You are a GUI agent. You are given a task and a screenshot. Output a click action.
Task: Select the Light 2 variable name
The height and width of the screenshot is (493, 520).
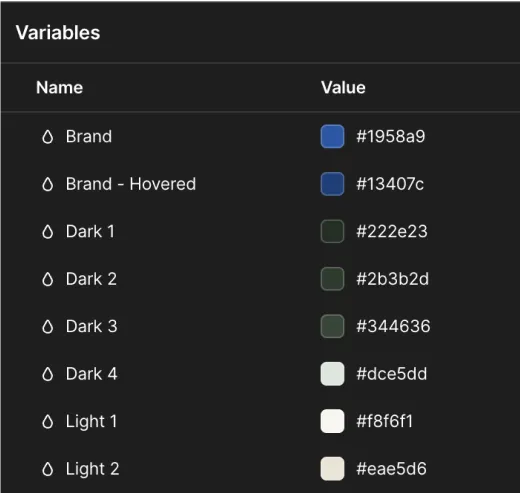point(92,469)
